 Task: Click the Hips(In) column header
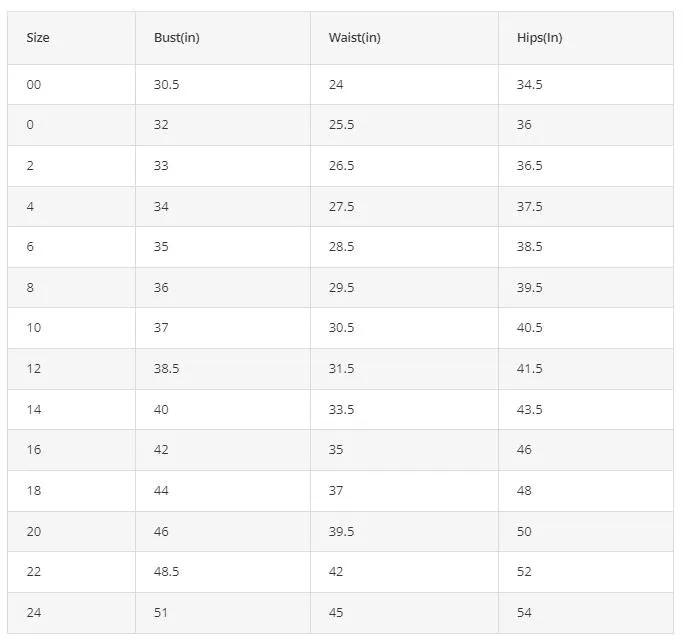click(540, 38)
